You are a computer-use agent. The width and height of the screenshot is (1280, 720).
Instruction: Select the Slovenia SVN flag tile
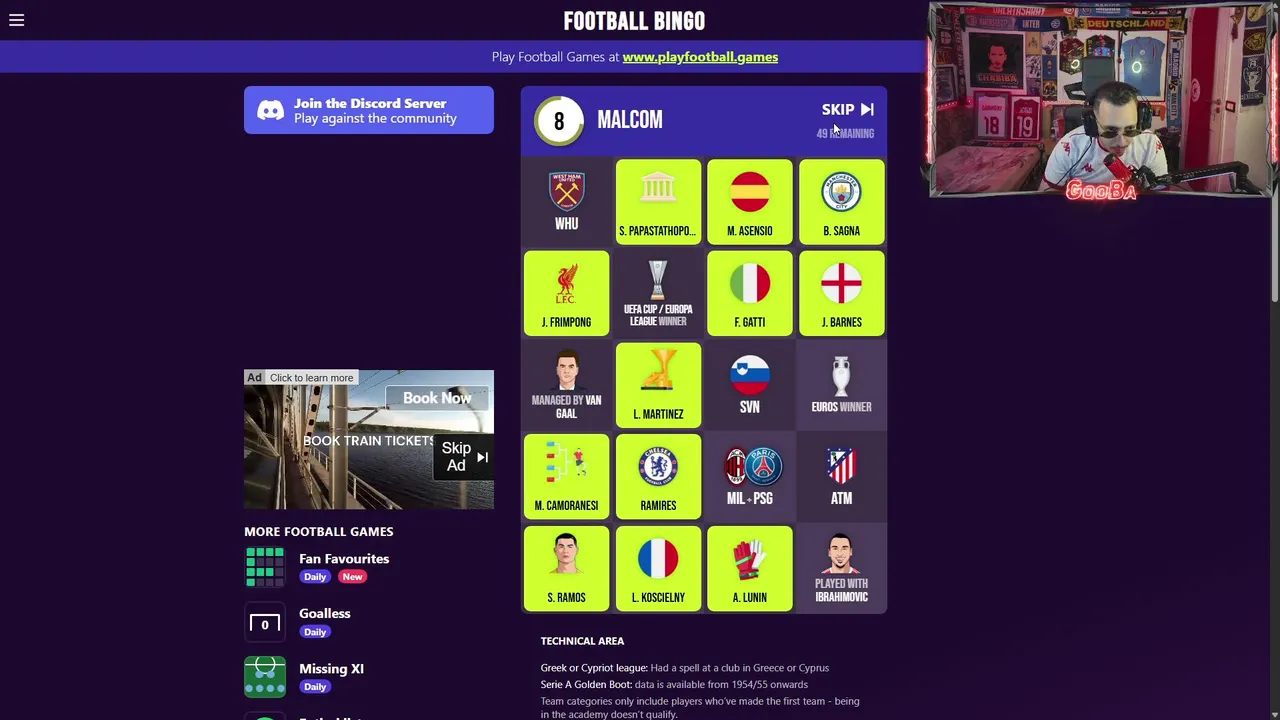(750, 385)
